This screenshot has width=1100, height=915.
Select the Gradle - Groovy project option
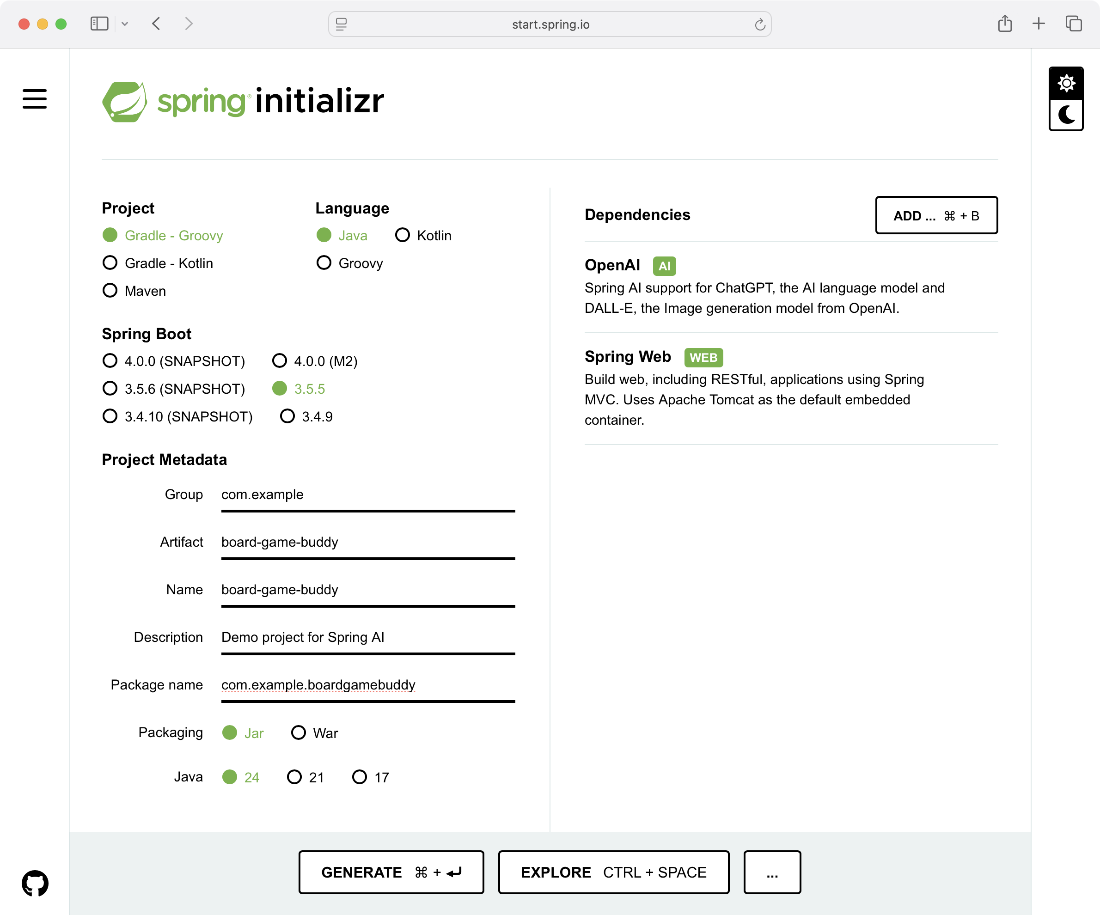pos(163,235)
